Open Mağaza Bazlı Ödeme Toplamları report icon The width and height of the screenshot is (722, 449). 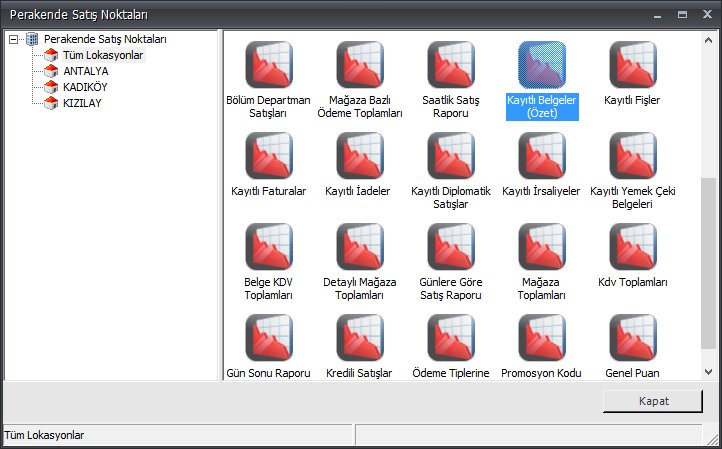pos(360,64)
